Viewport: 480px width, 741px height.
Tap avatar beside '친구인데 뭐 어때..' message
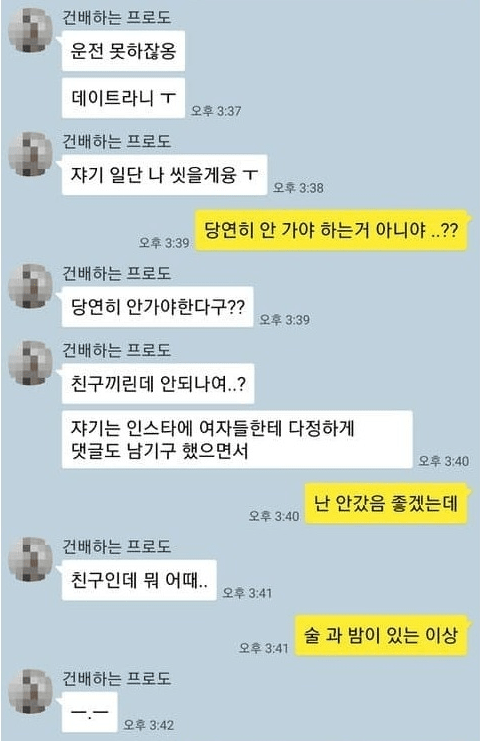(31, 560)
